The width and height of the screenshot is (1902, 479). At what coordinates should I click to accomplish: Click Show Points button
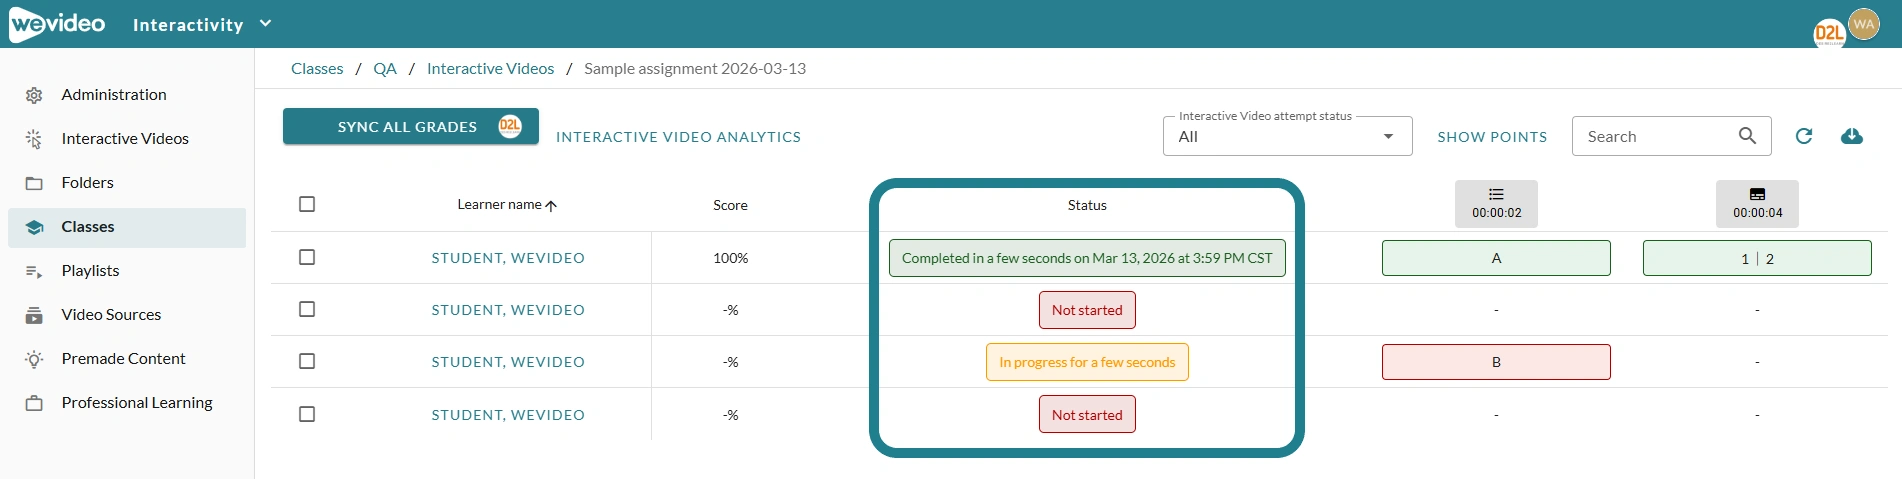point(1492,137)
